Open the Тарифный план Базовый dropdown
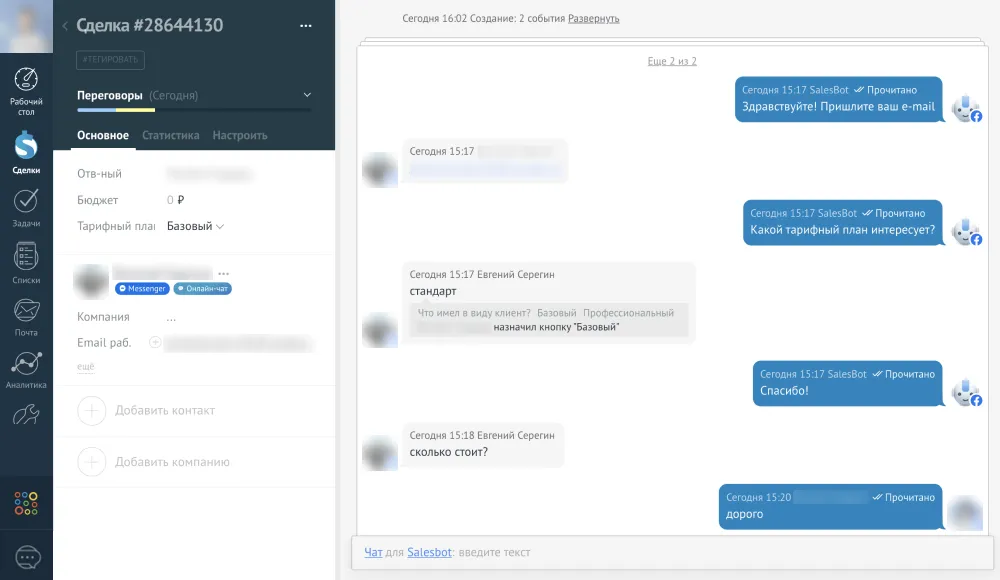The width and height of the screenshot is (1000, 580). pyautogui.click(x=195, y=226)
